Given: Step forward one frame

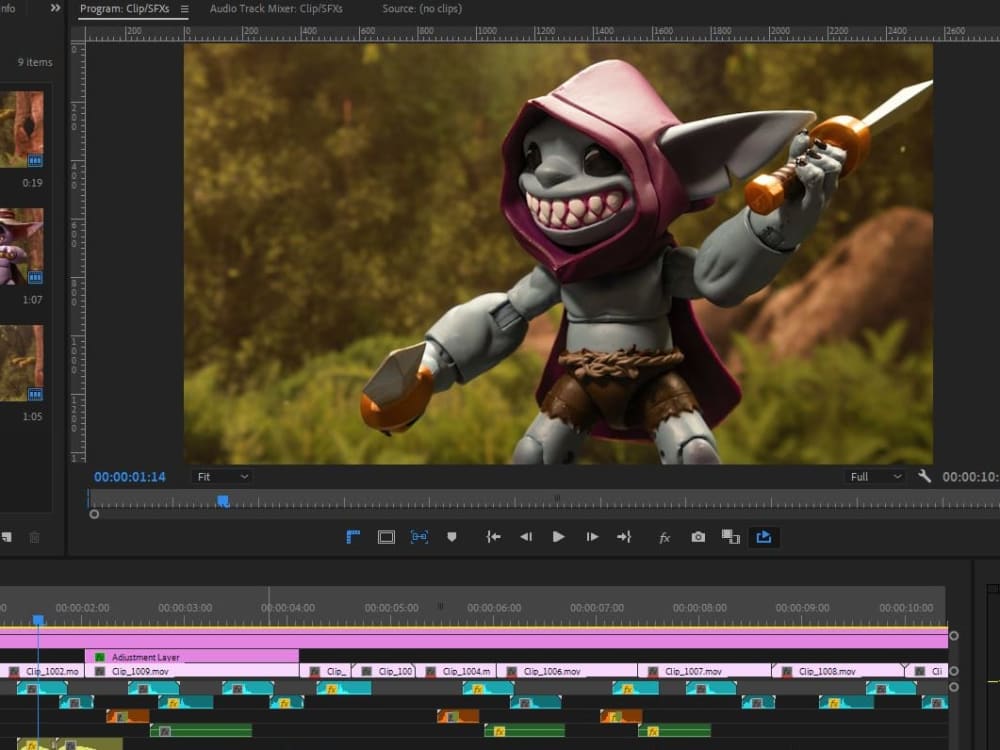Looking at the screenshot, I should coord(592,537).
